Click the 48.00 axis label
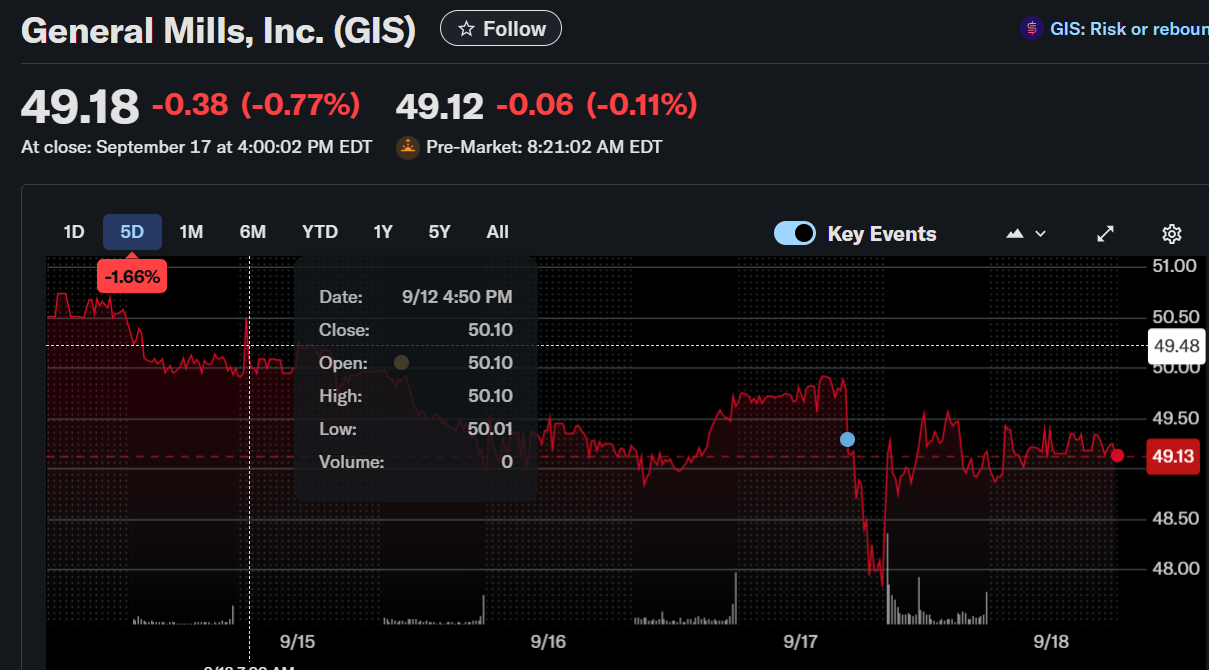The height and width of the screenshot is (670, 1209). pyautogui.click(x=1174, y=569)
